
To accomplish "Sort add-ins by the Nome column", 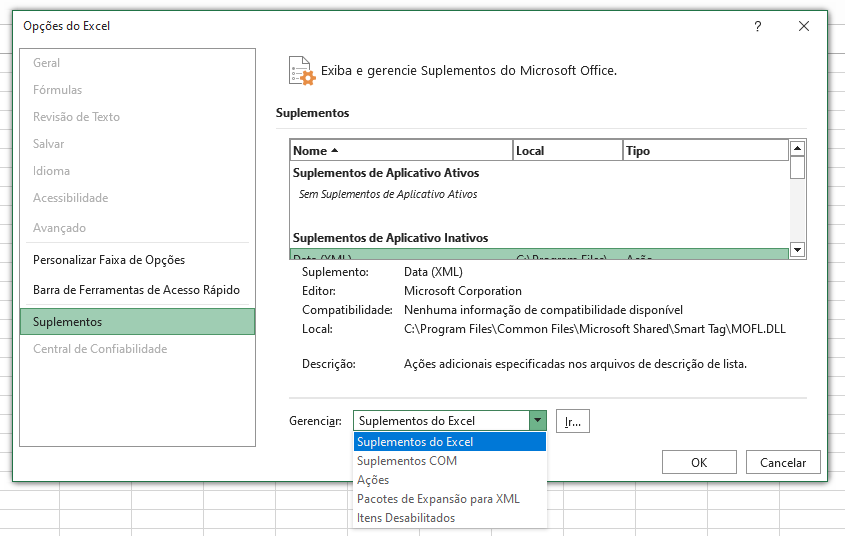I will point(401,151).
